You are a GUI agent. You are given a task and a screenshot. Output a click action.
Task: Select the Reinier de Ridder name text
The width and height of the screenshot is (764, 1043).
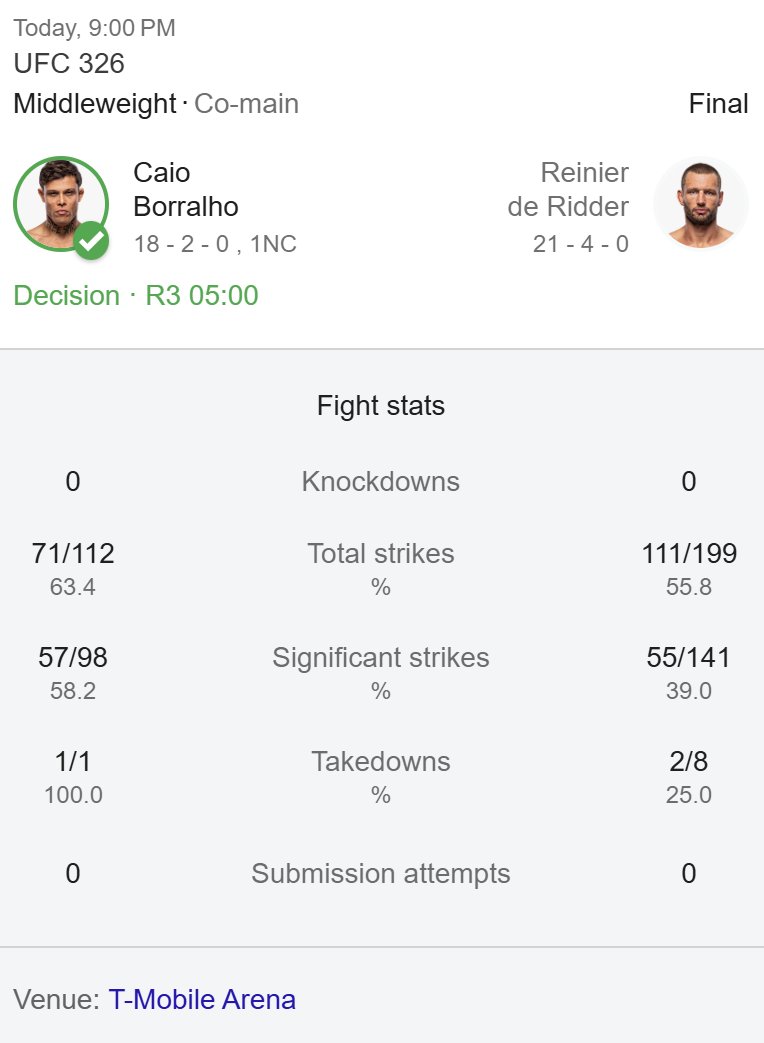(x=568, y=190)
